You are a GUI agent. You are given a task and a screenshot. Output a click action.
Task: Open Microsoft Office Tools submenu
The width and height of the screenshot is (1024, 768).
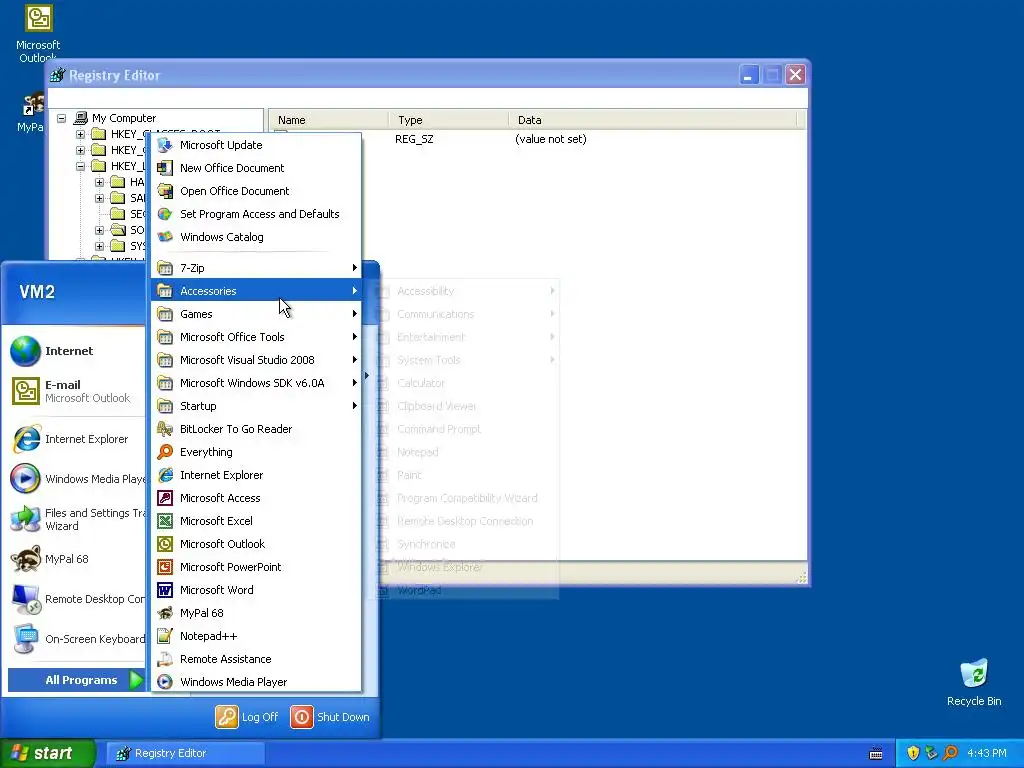(x=257, y=337)
